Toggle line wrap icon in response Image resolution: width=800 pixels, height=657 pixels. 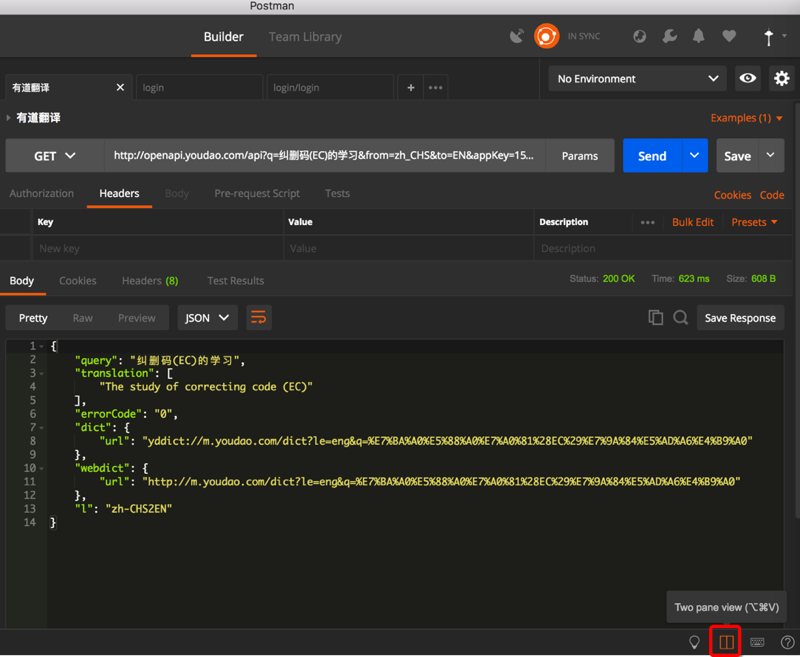click(259, 318)
